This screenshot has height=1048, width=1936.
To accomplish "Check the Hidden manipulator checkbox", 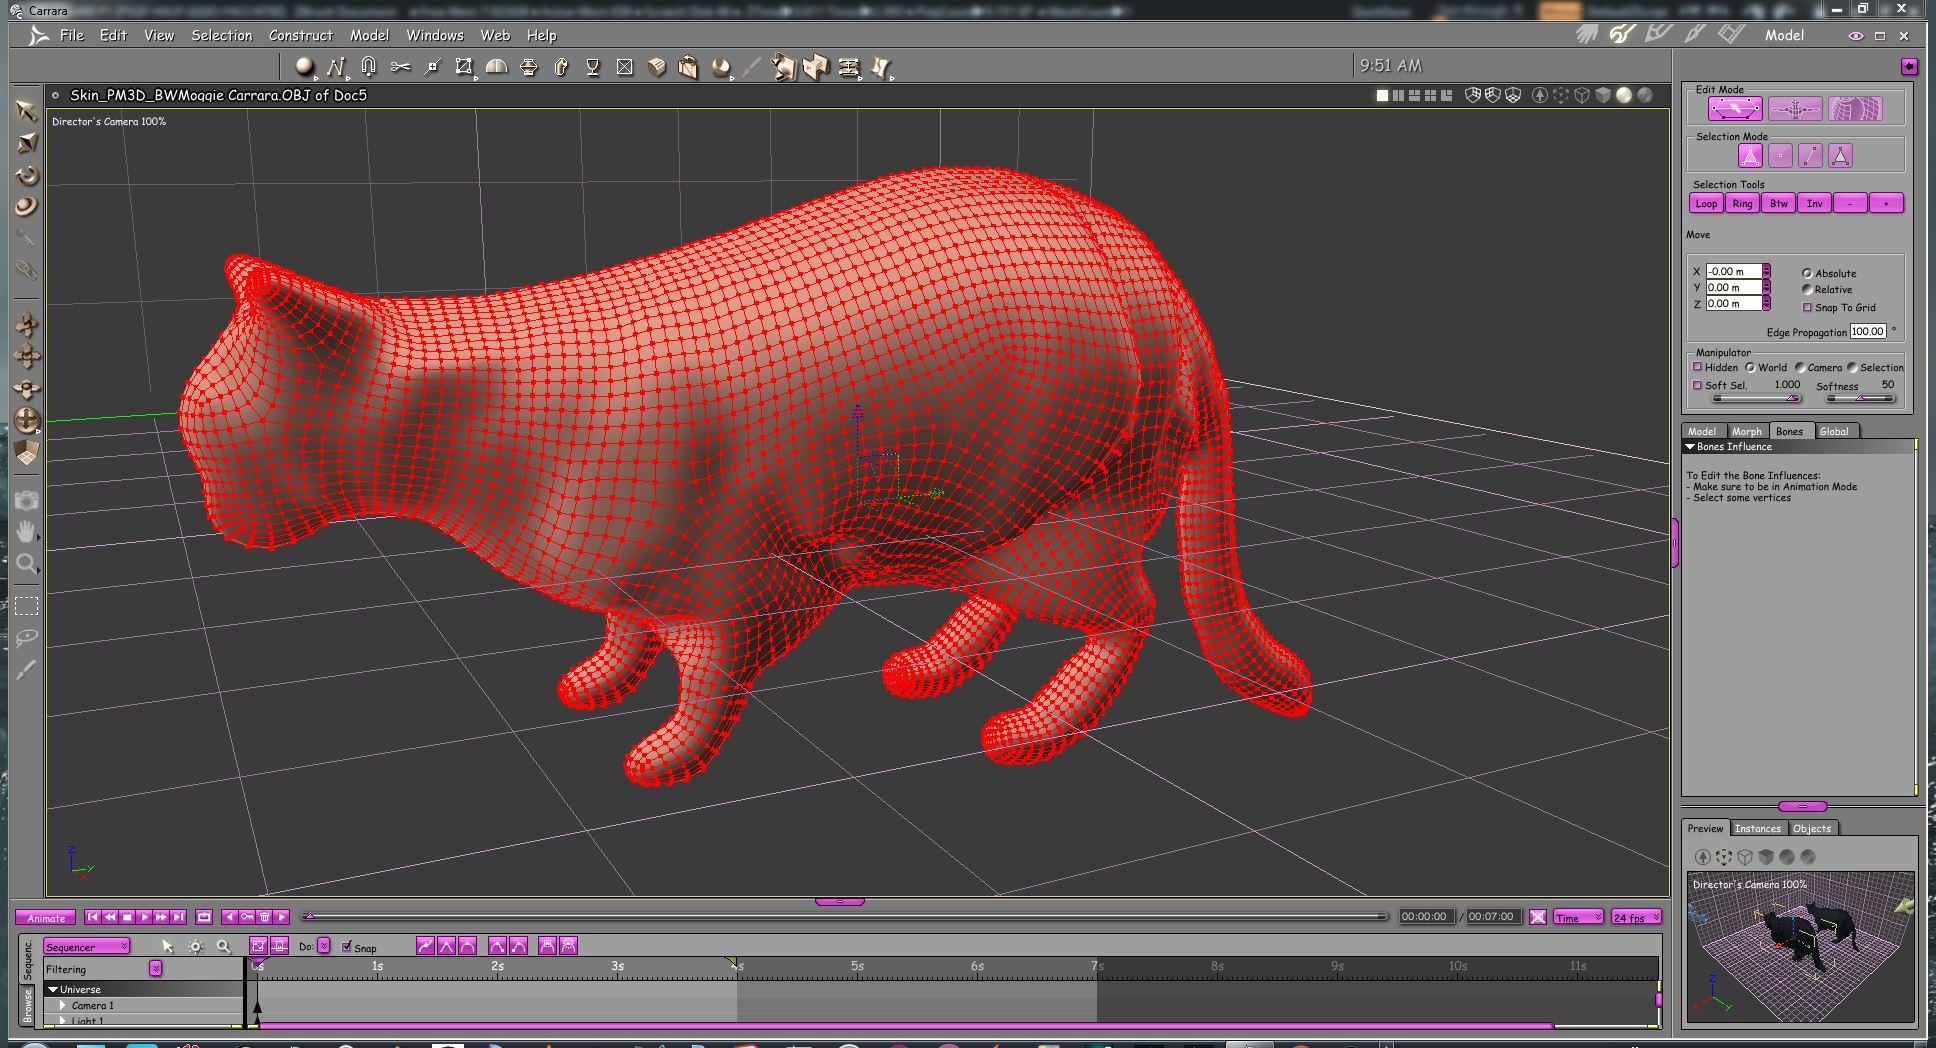I will [1697, 367].
